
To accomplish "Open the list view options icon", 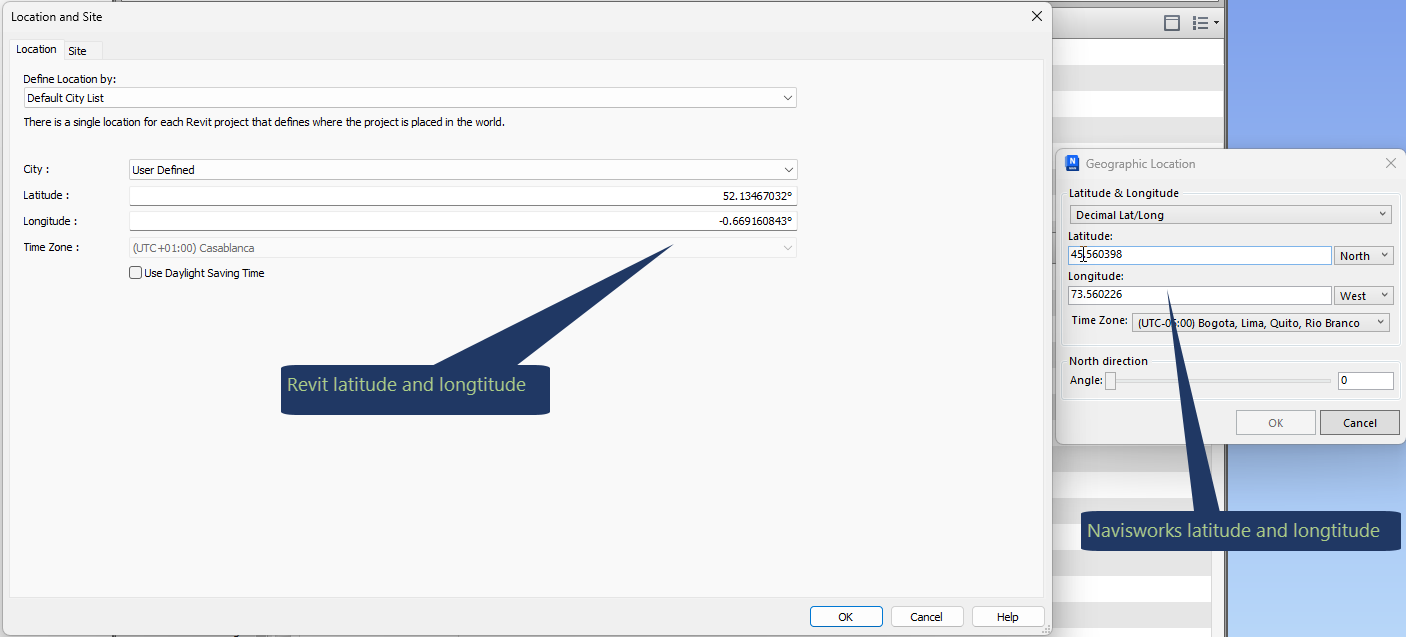I will 1204,23.
